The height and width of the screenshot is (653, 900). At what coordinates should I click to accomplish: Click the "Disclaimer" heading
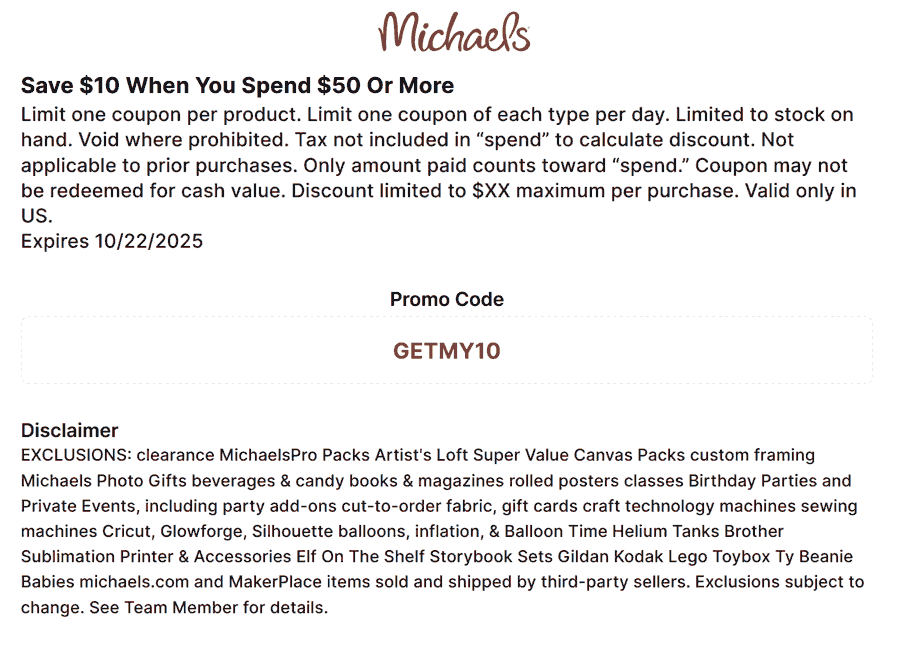[70, 430]
